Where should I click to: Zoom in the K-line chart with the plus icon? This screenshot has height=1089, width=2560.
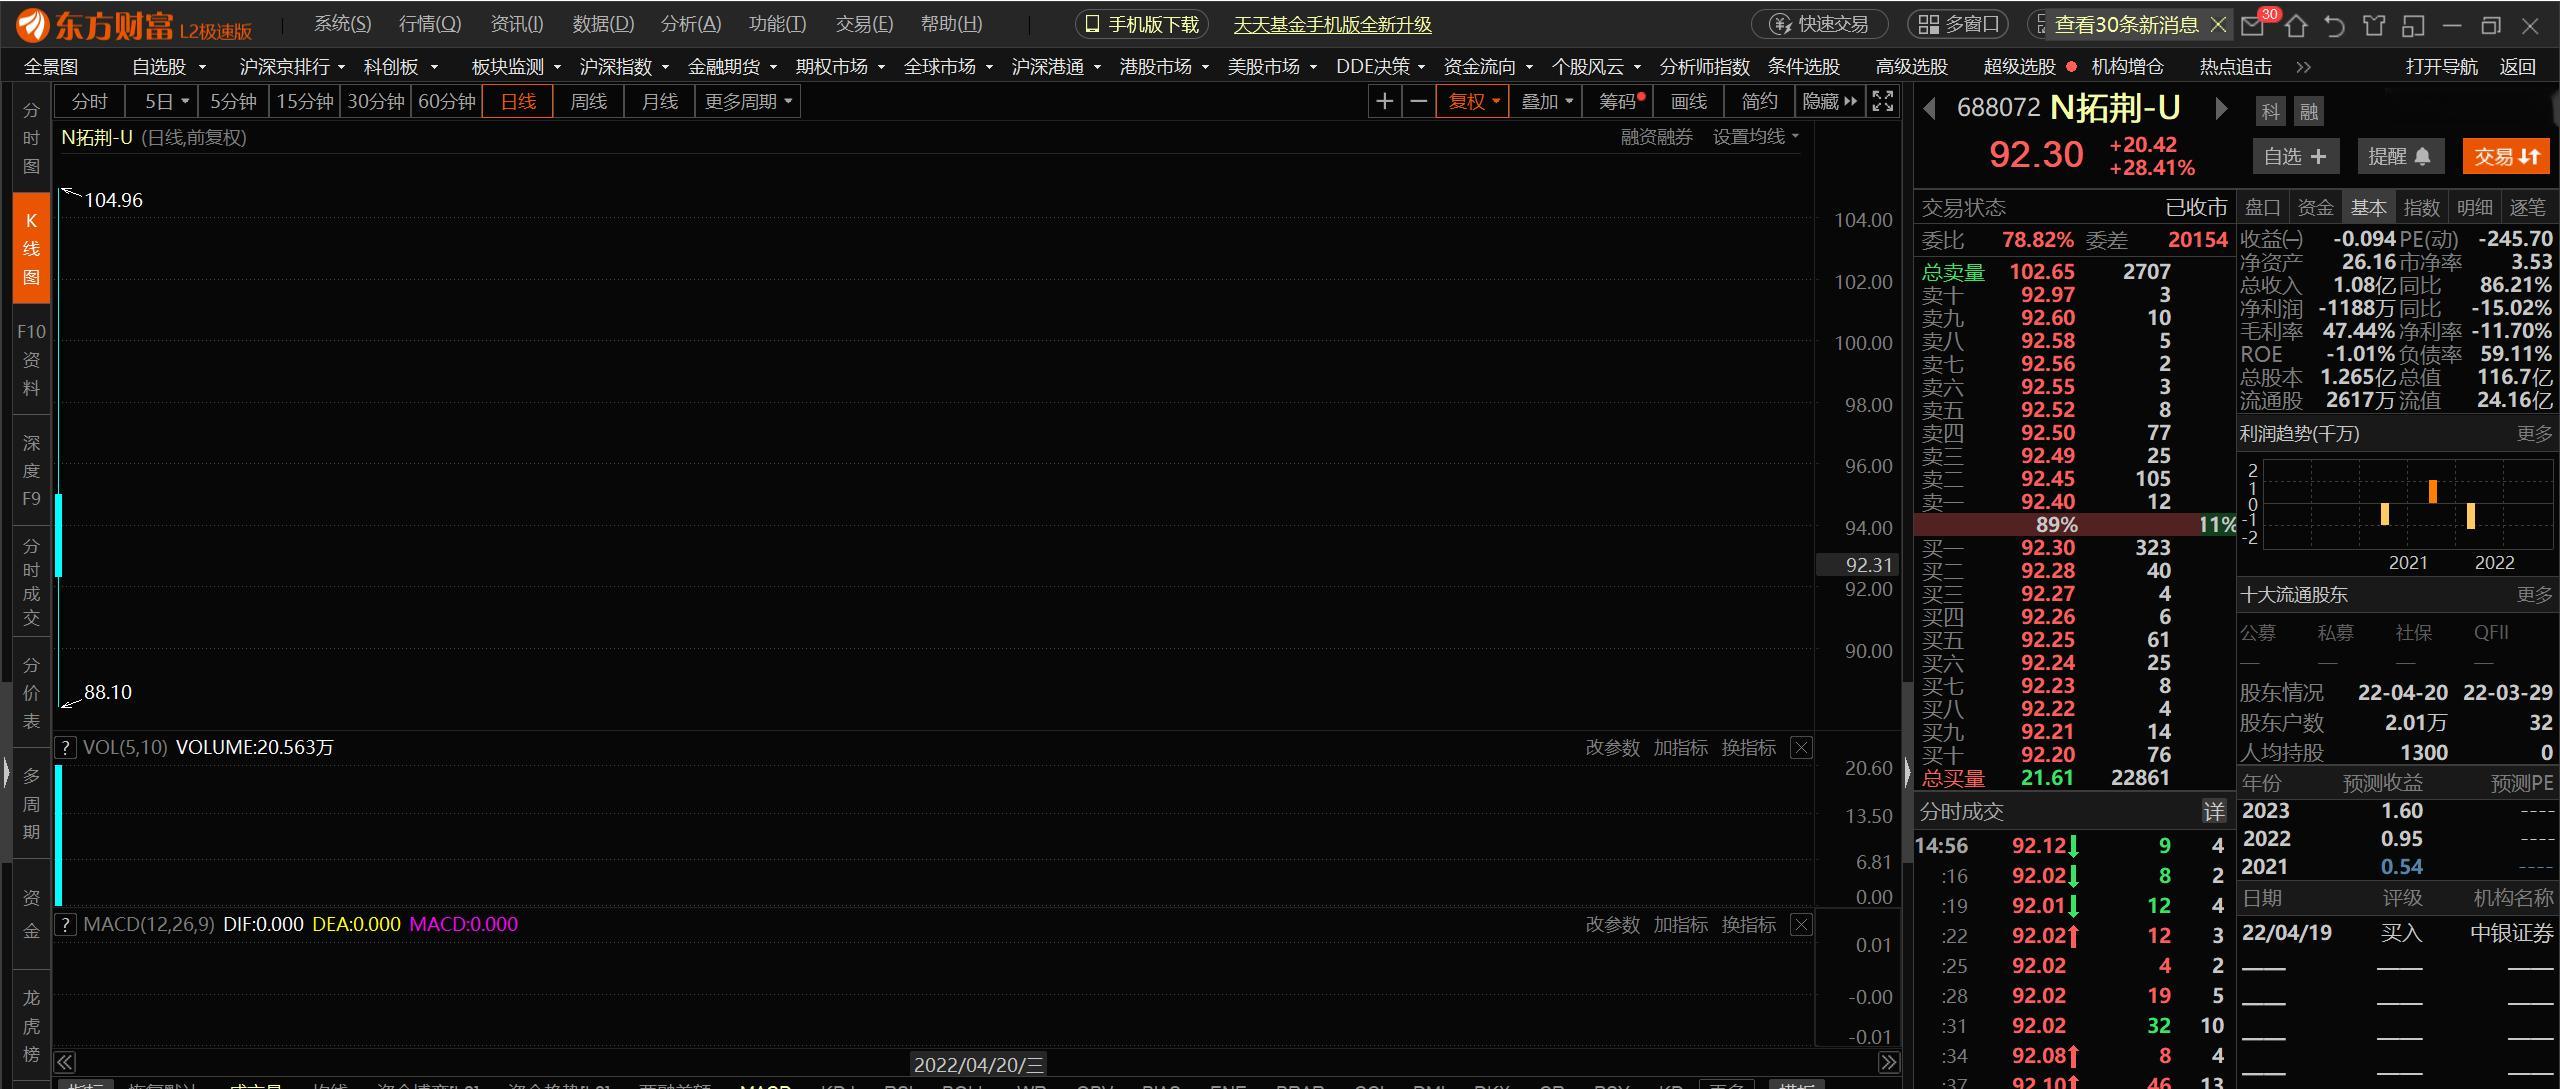1384,101
